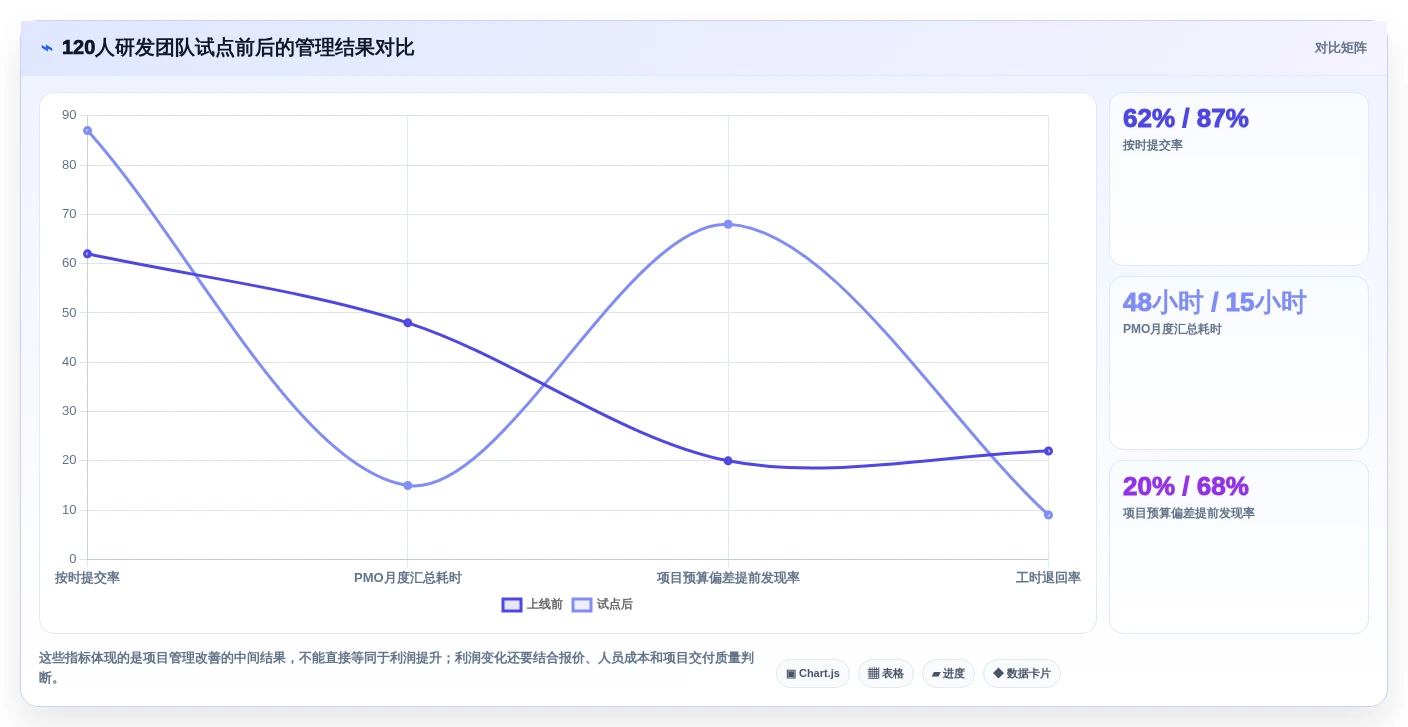
Task: Click the 上线前 data point at 62 for 按时提交率
Action: coord(87,254)
